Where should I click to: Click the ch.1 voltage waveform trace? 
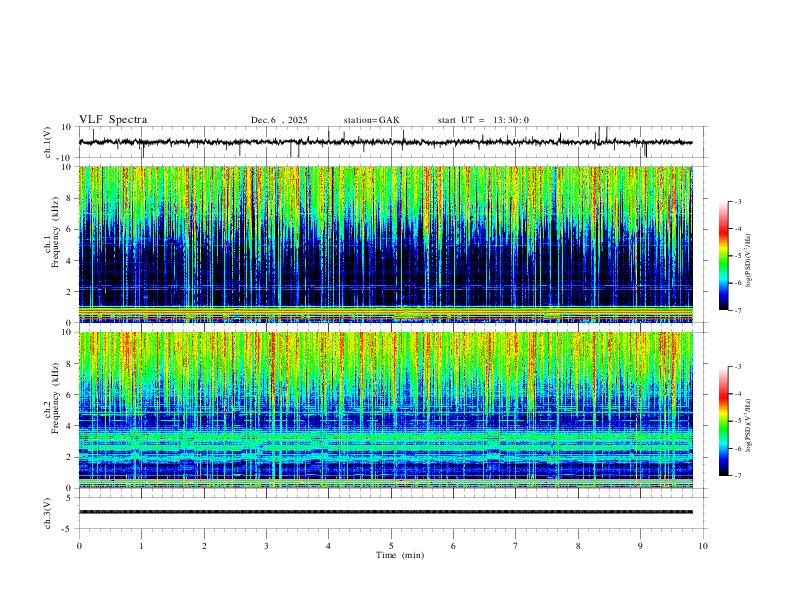(385, 142)
